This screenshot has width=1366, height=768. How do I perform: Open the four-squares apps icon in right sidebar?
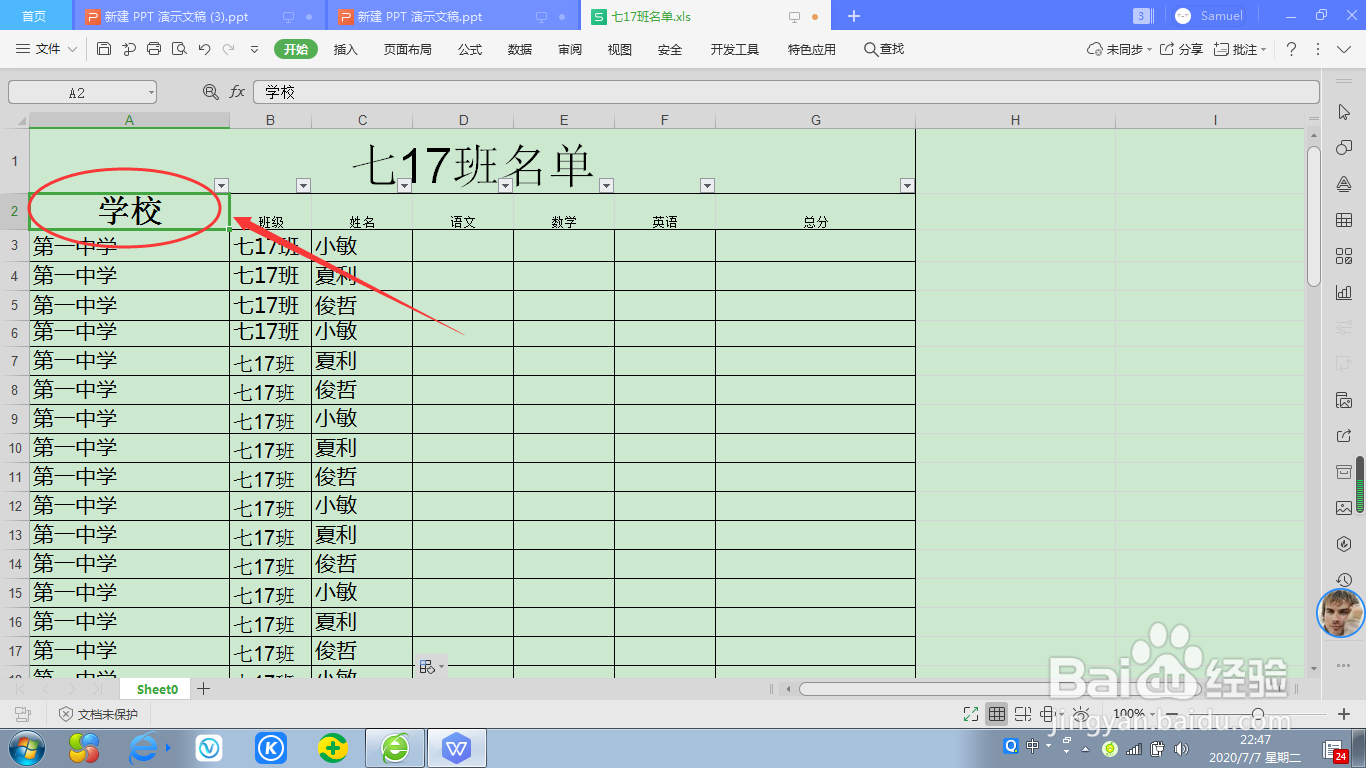(x=1344, y=256)
